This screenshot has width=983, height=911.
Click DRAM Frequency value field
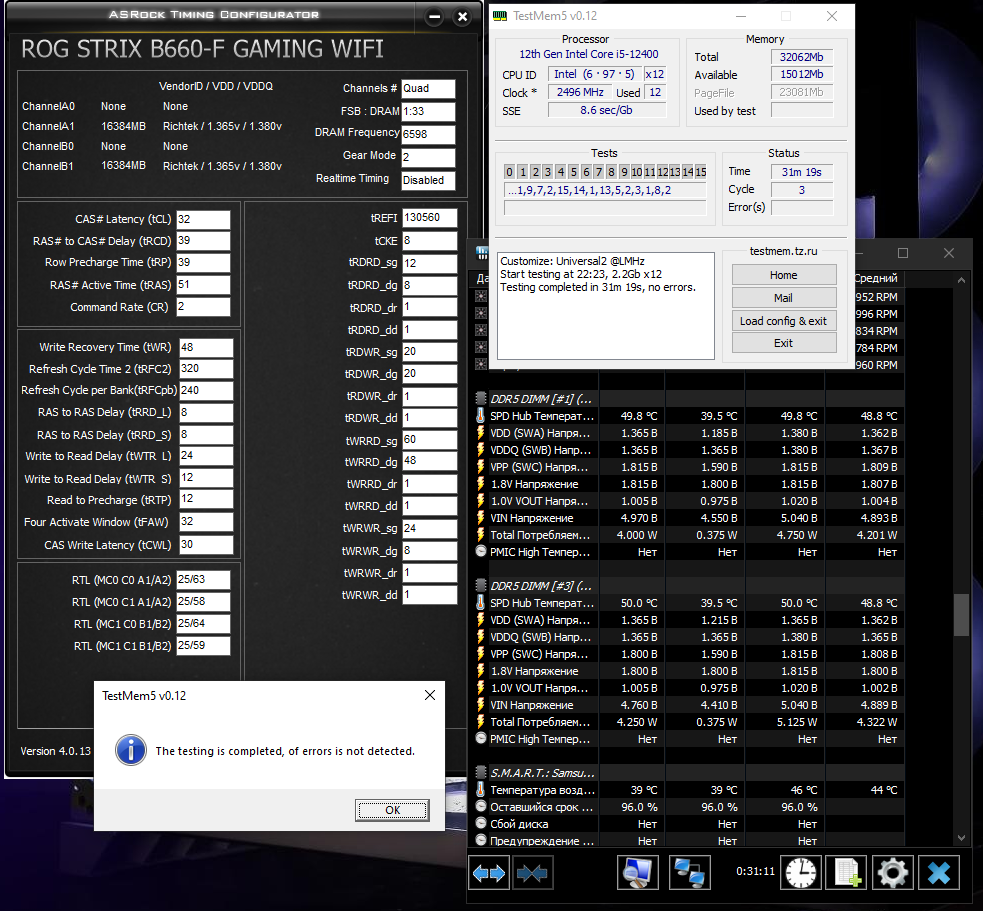coord(428,134)
